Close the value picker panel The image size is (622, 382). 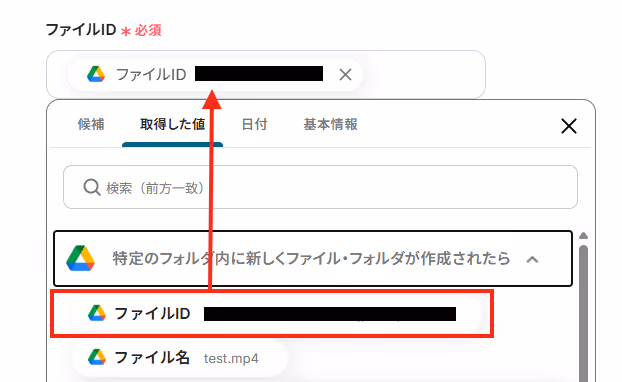click(x=569, y=126)
